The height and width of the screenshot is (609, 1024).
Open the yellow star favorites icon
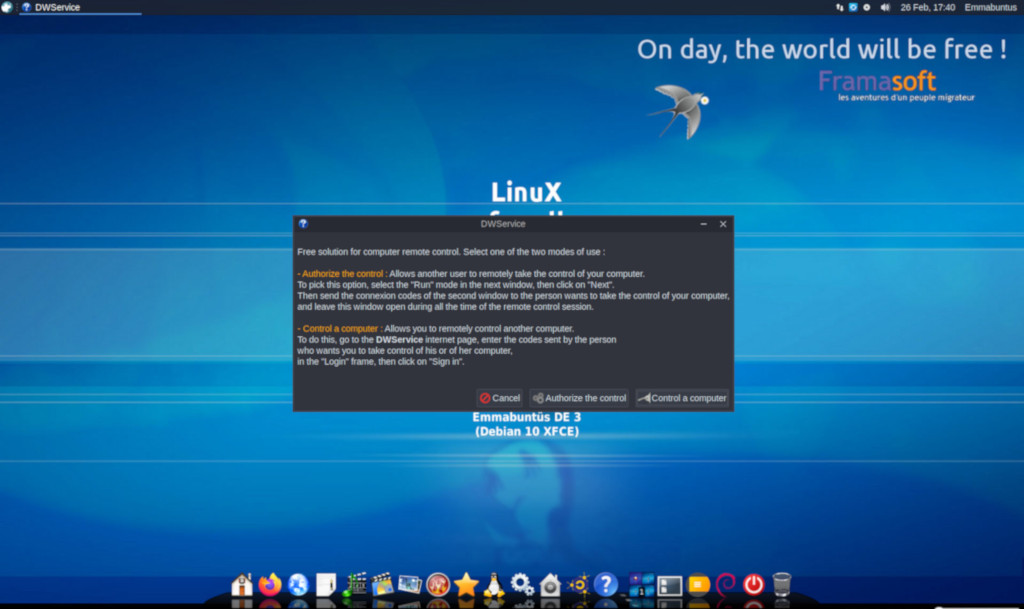466,584
